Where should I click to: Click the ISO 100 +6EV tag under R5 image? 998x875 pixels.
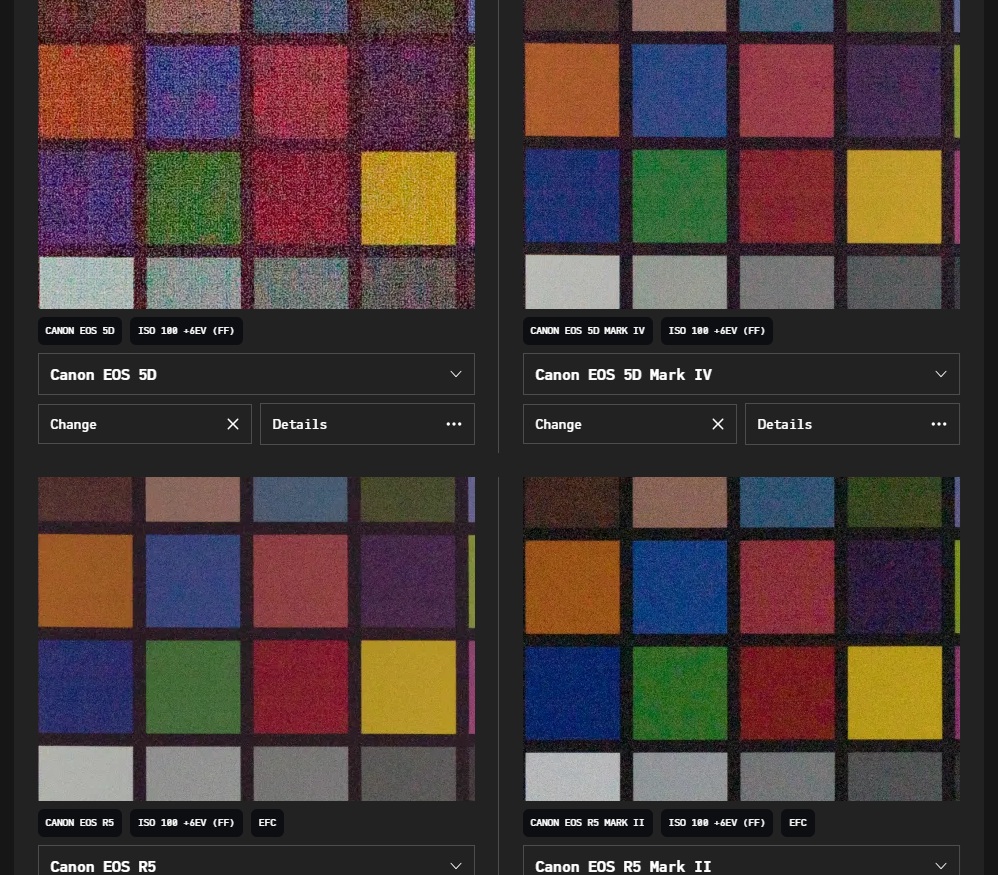click(186, 823)
